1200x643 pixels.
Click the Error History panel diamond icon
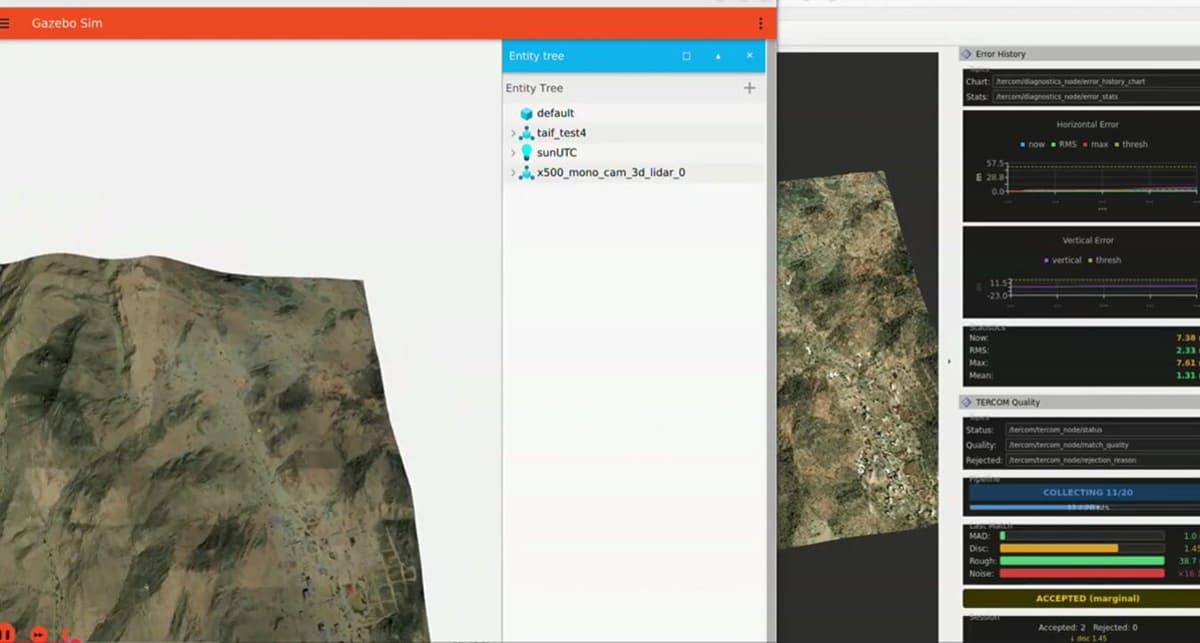[x=967, y=54]
